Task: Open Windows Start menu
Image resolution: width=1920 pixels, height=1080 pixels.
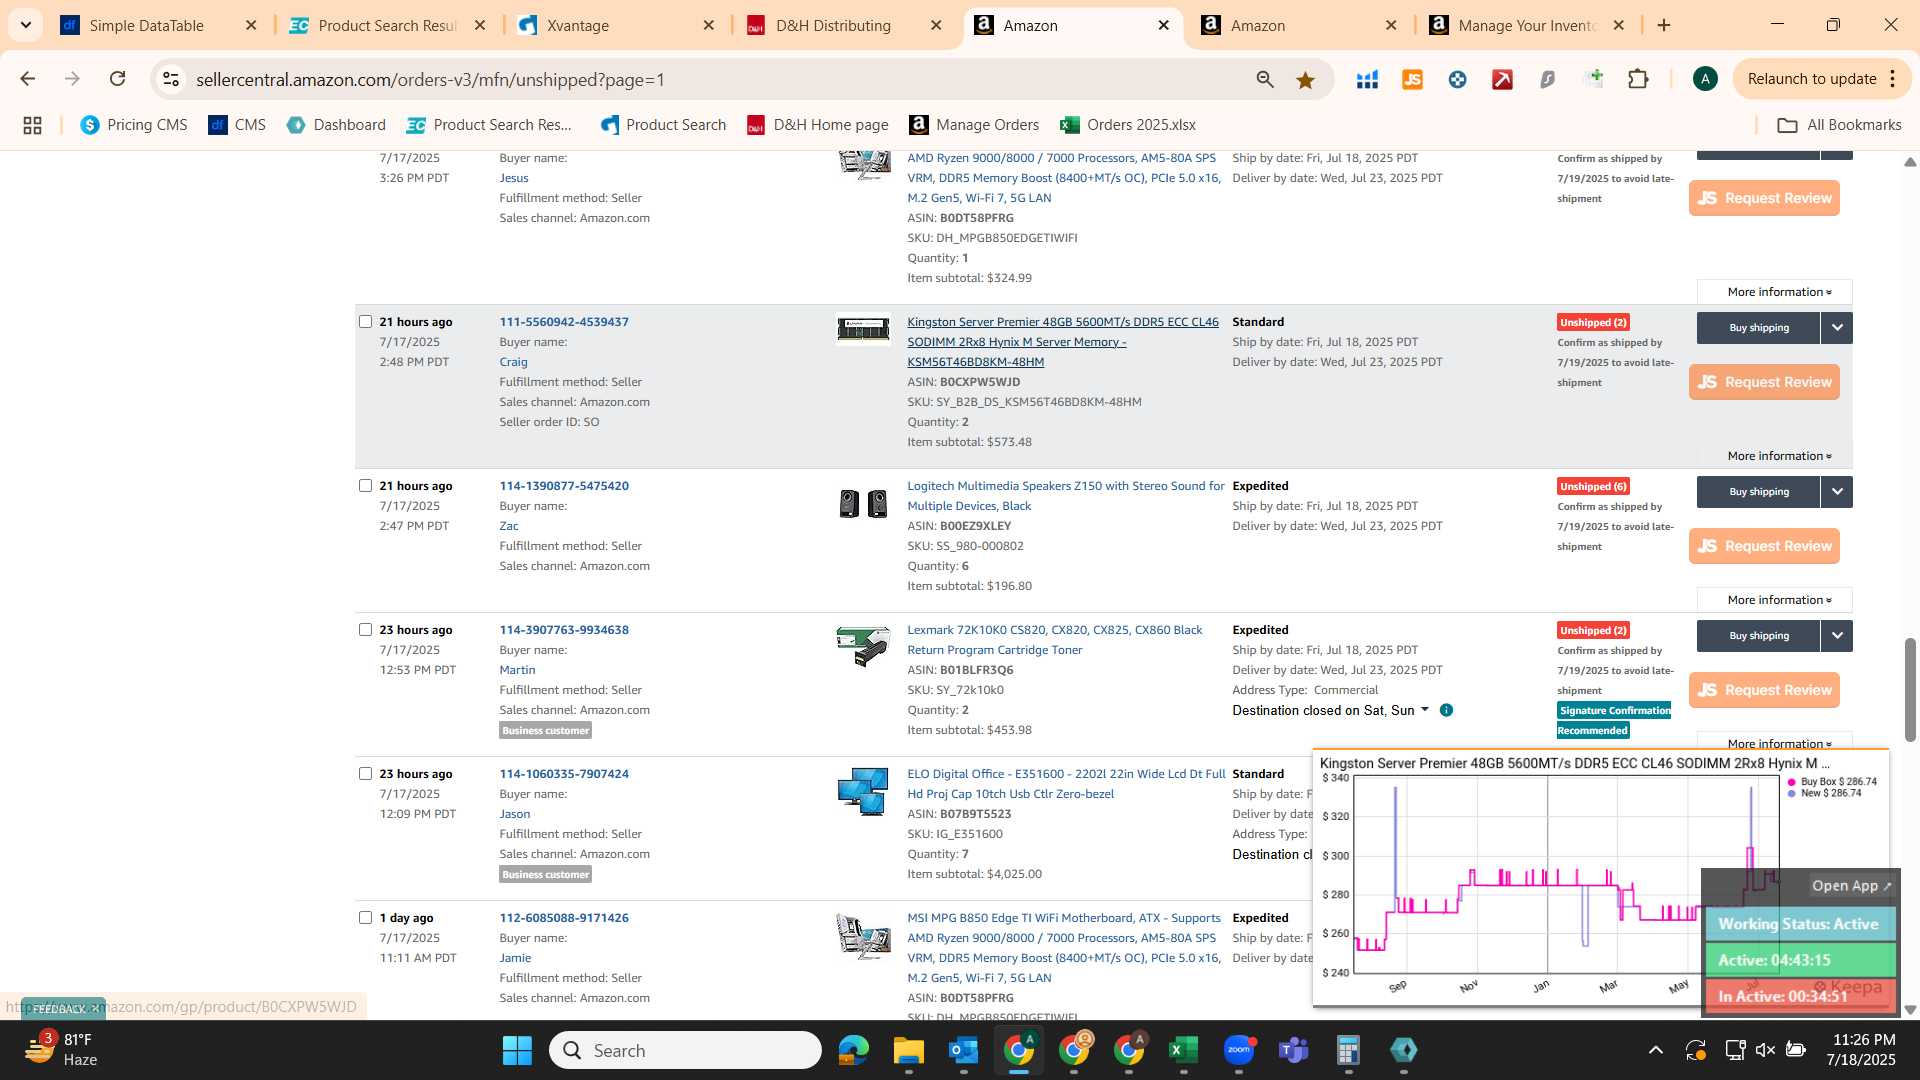Action: pyautogui.click(x=517, y=1050)
